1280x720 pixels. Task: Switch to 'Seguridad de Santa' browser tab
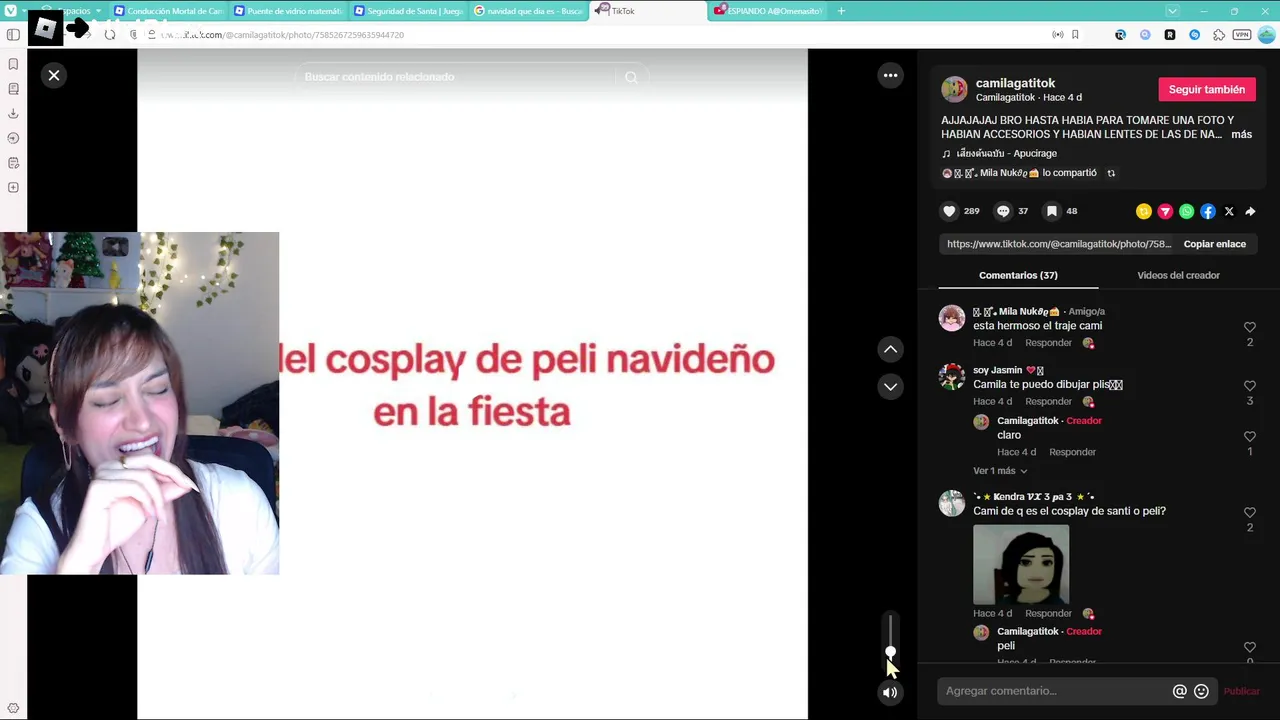408,11
